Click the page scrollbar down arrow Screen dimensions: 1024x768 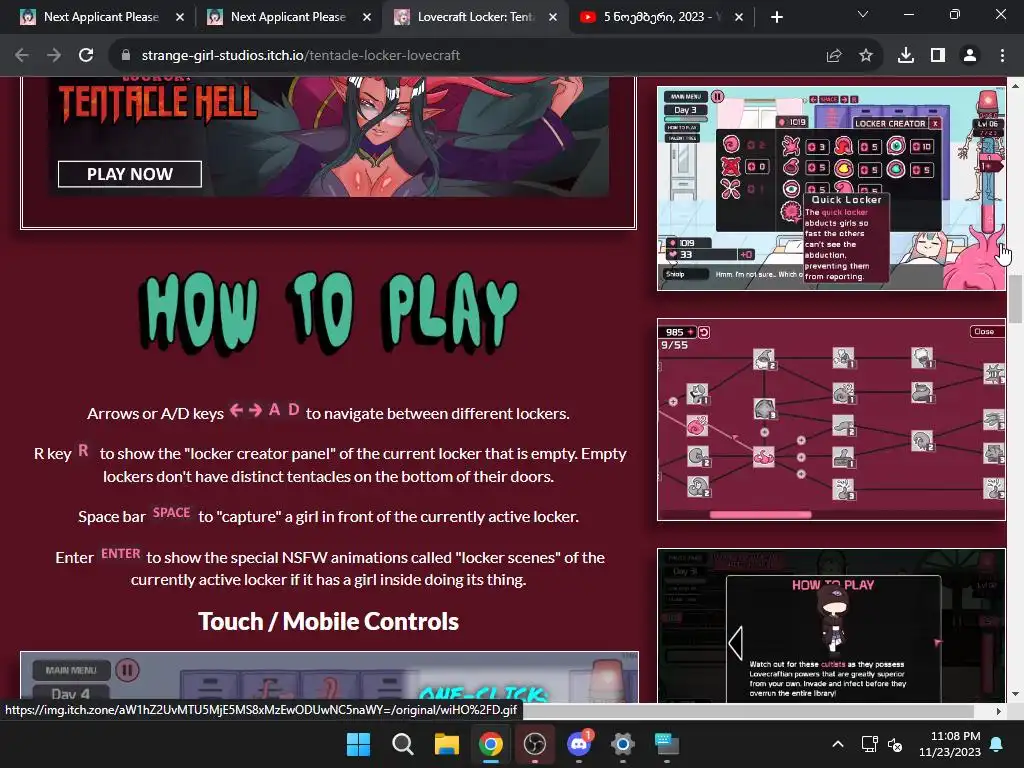(x=1015, y=694)
